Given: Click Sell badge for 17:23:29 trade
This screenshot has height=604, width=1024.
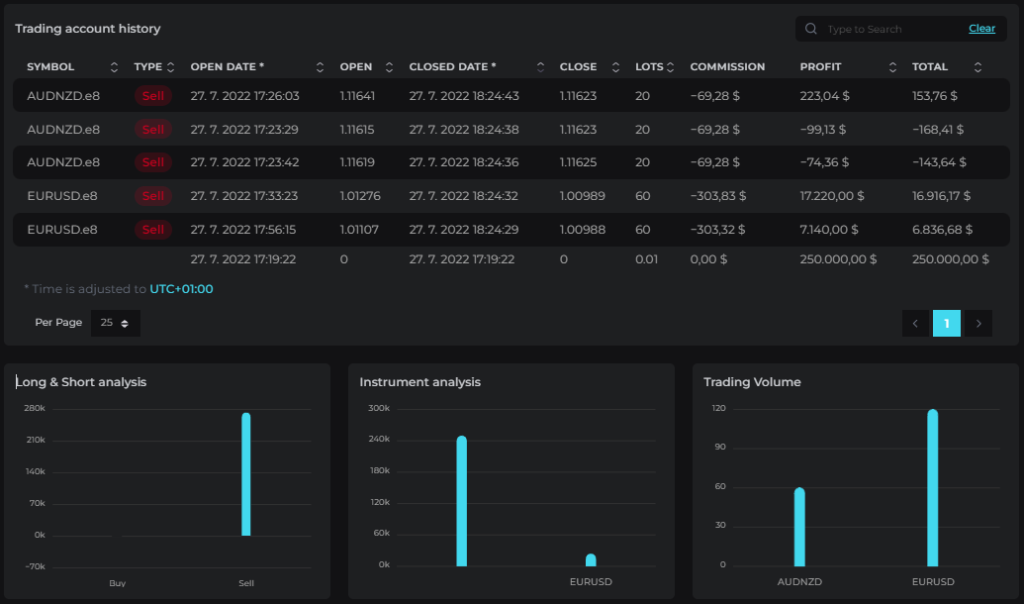Looking at the screenshot, I should tap(153, 129).
